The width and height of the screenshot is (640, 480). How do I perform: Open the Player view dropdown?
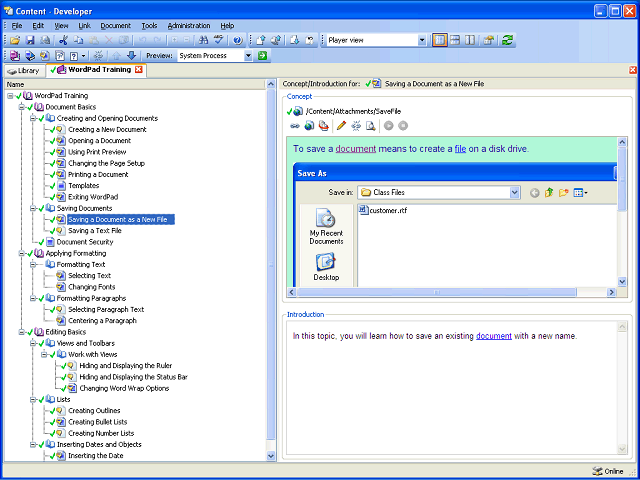[x=422, y=40]
